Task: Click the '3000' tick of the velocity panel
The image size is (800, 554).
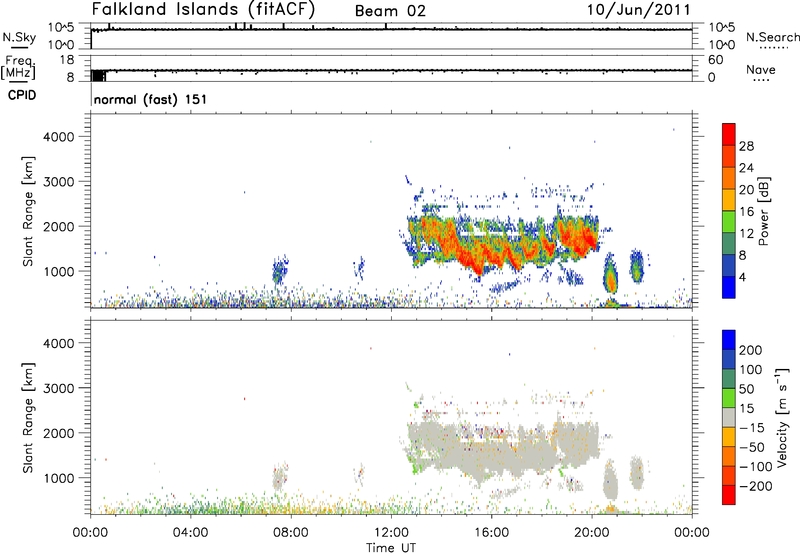Action: point(59,388)
